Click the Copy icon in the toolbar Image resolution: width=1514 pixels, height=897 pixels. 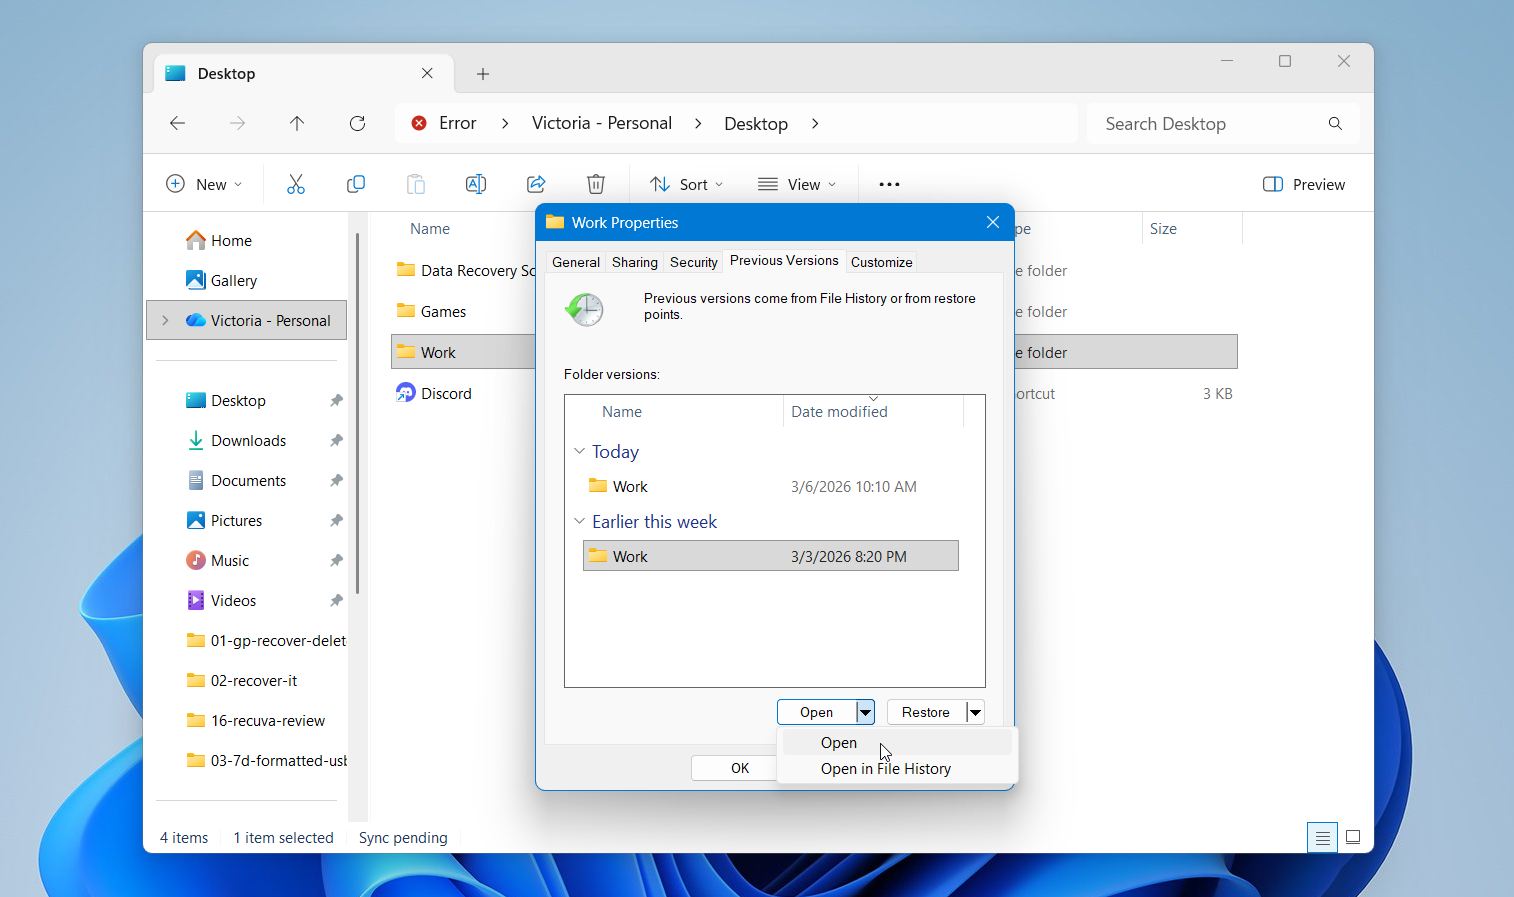(356, 184)
